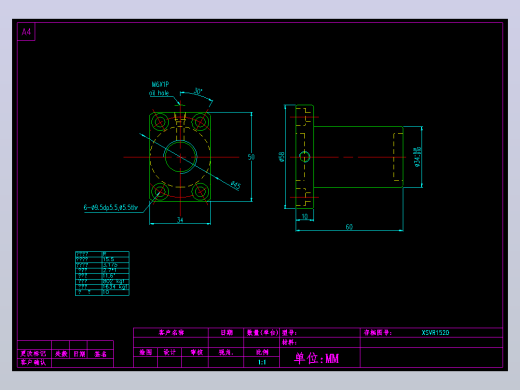Click the 客户名称 title block header
The width and height of the screenshot is (520, 390).
(x=171, y=332)
